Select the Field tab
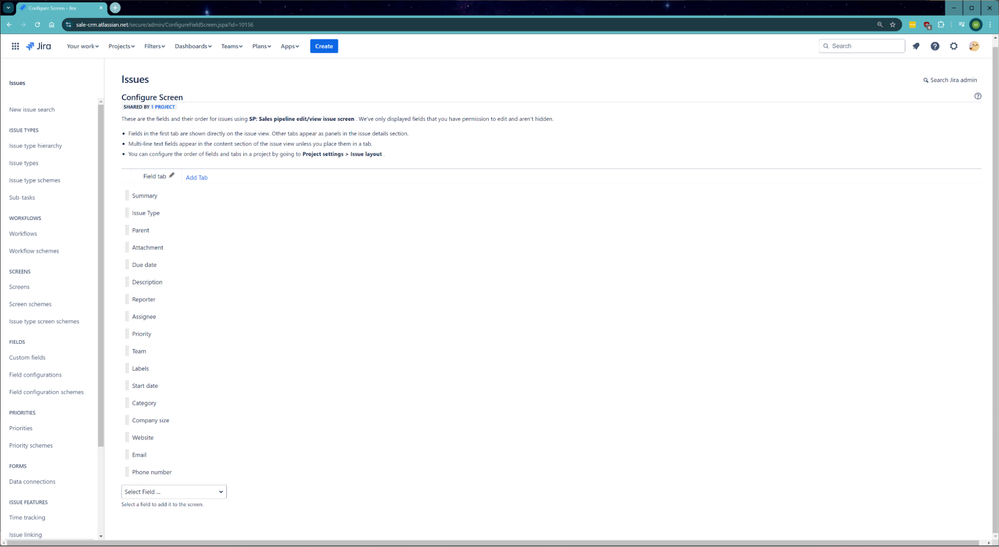Viewport: 999px width, 547px height. 154,176
